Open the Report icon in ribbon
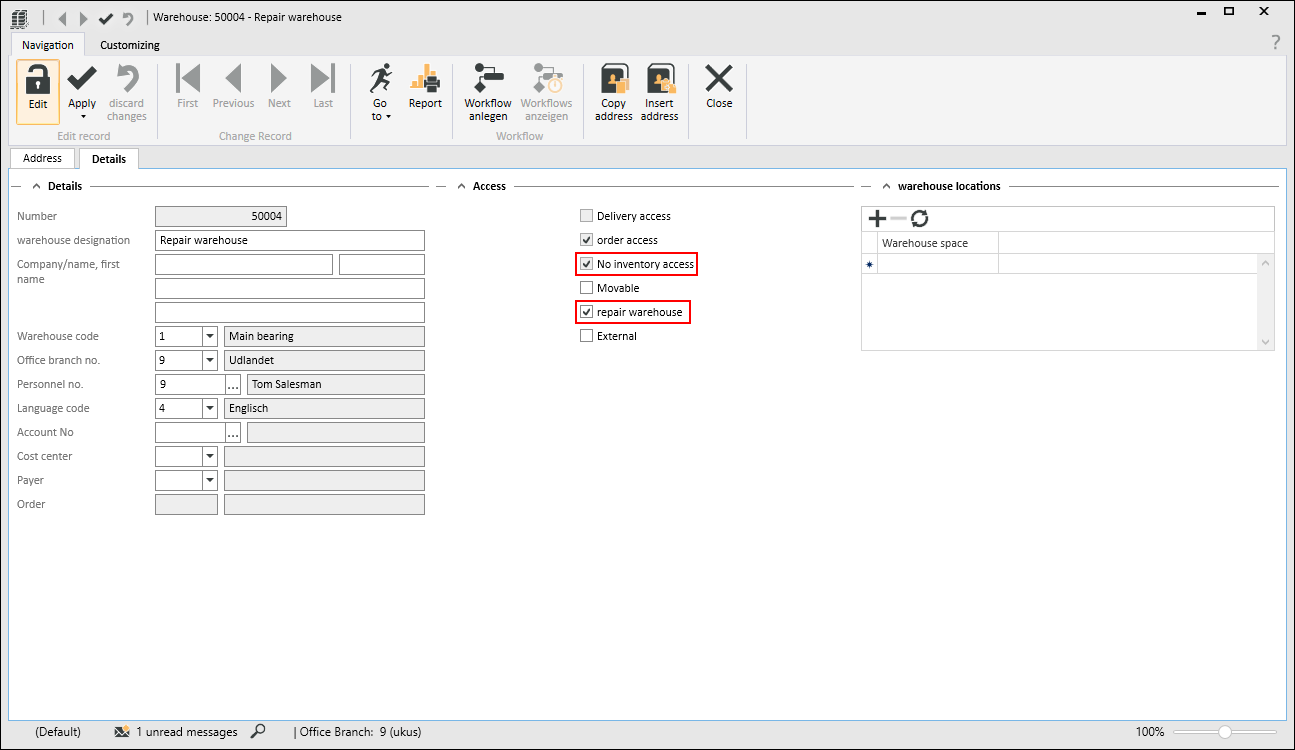Screen dimensions: 1295x750 pyautogui.click(x=425, y=80)
